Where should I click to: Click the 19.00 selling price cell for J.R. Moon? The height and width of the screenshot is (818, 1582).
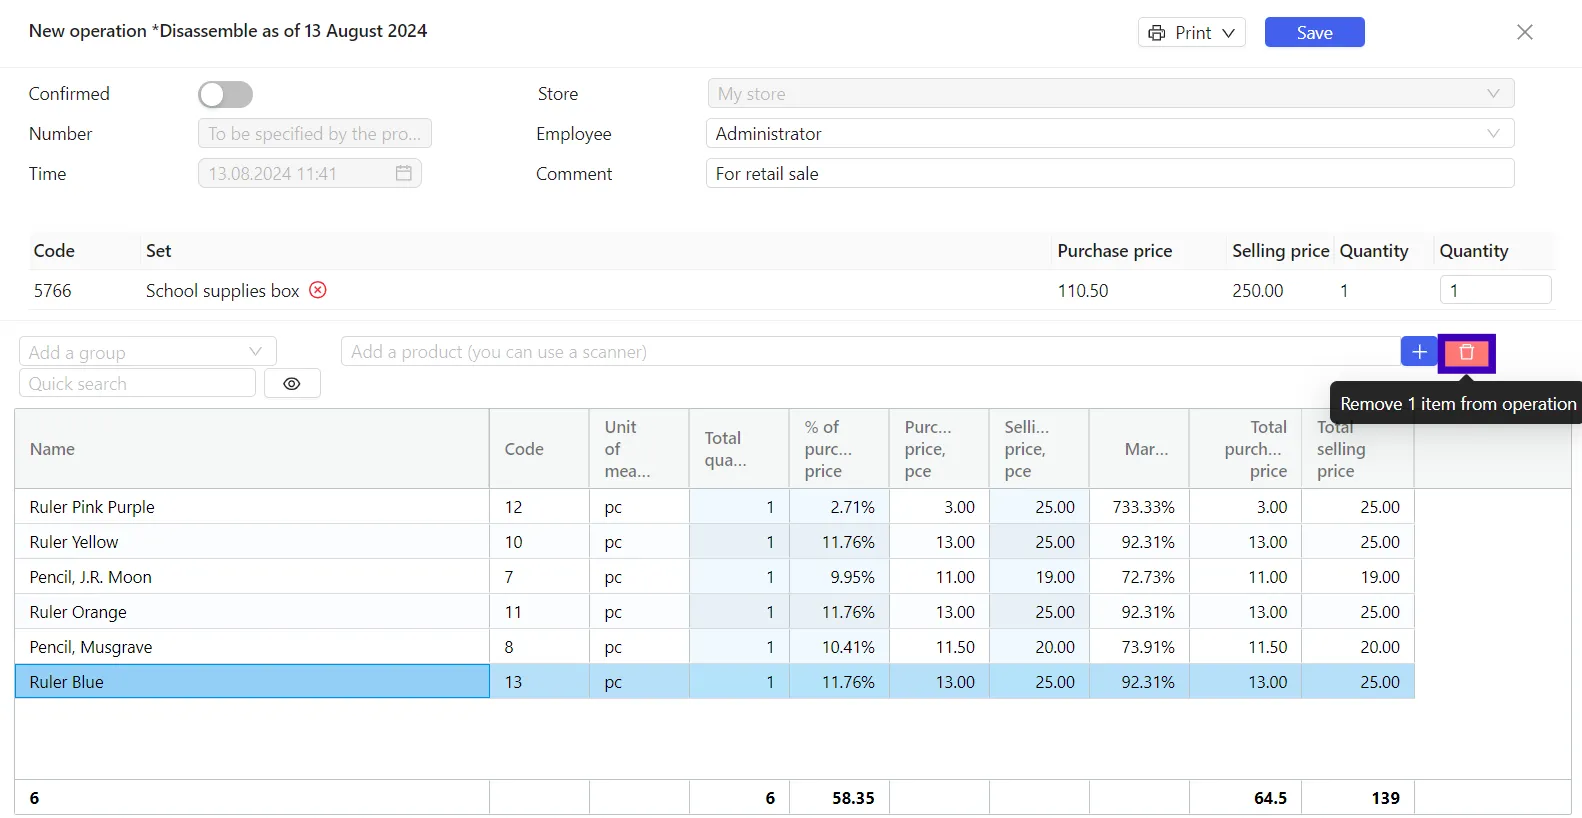pos(1039,577)
